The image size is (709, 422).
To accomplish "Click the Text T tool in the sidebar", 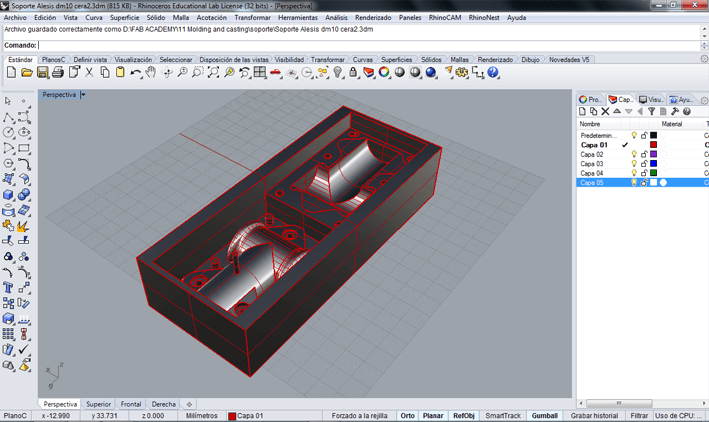I will pos(8,288).
